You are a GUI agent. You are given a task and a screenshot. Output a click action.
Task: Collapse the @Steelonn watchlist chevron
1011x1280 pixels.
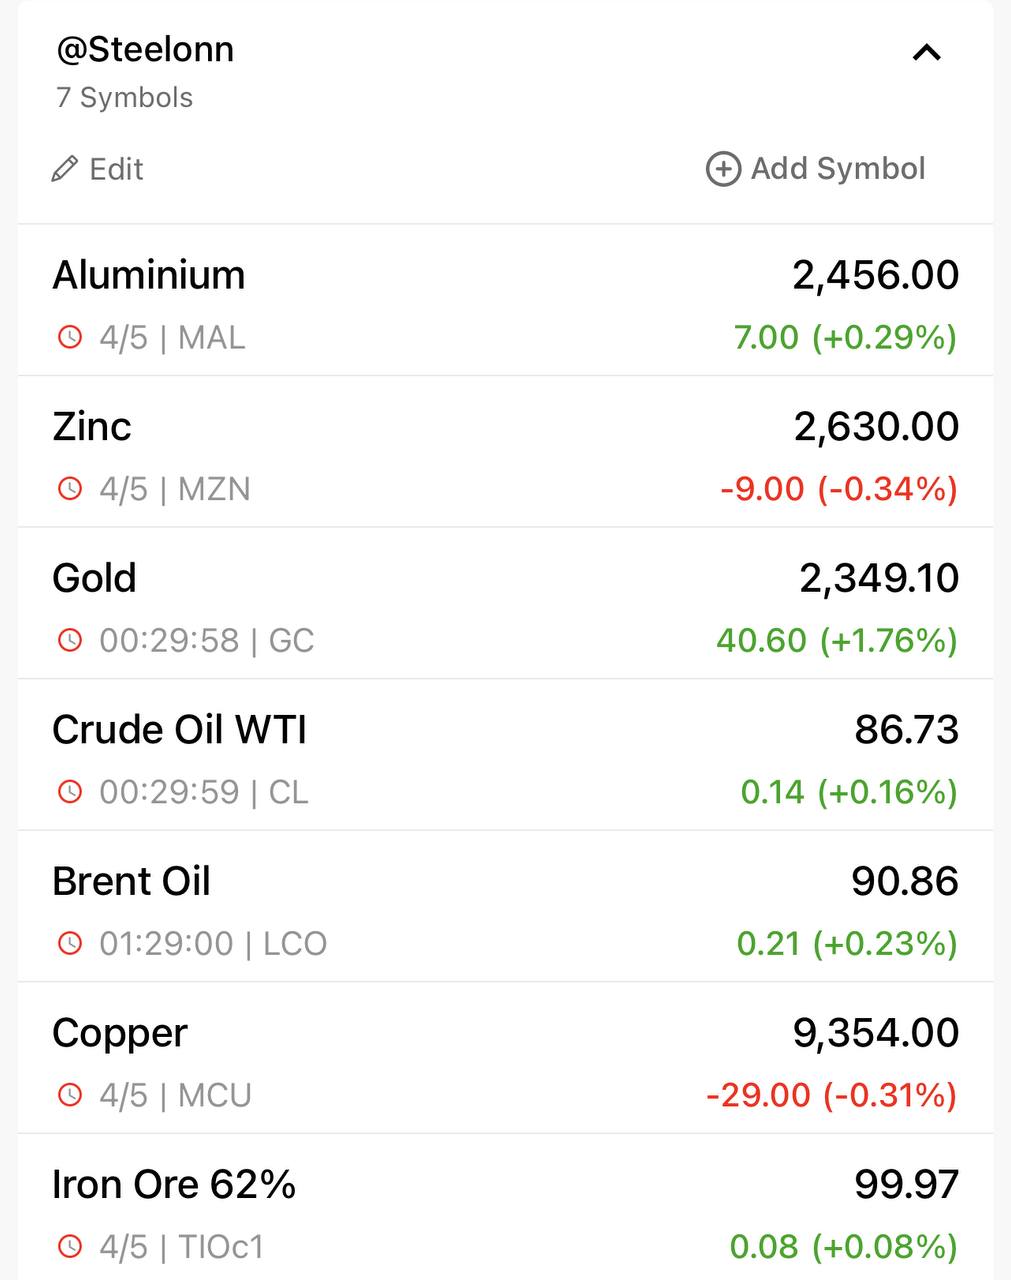pyautogui.click(x=927, y=52)
